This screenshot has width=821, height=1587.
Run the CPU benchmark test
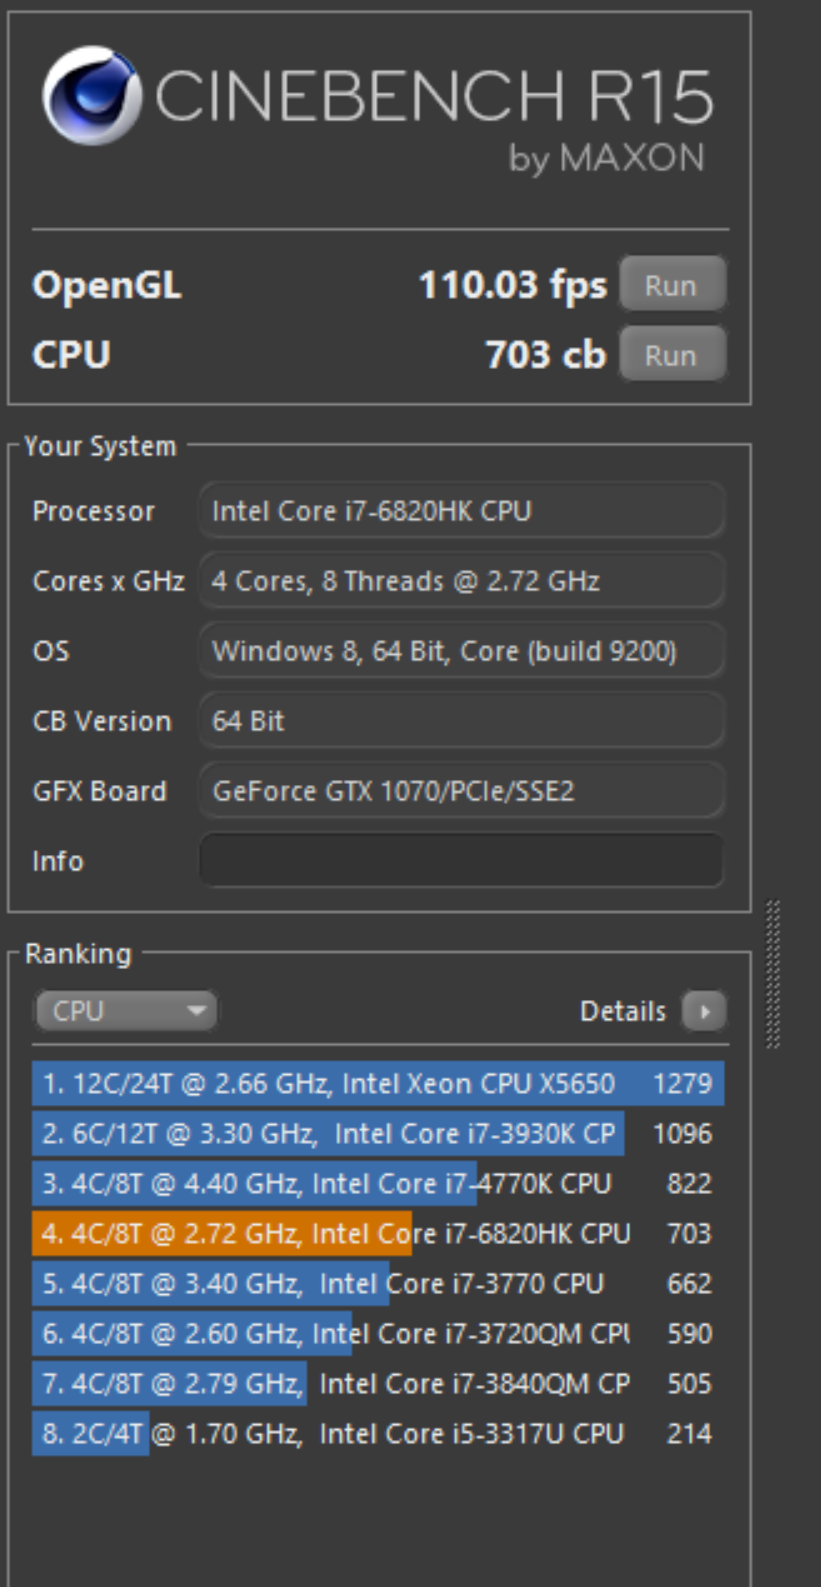[671, 355]
